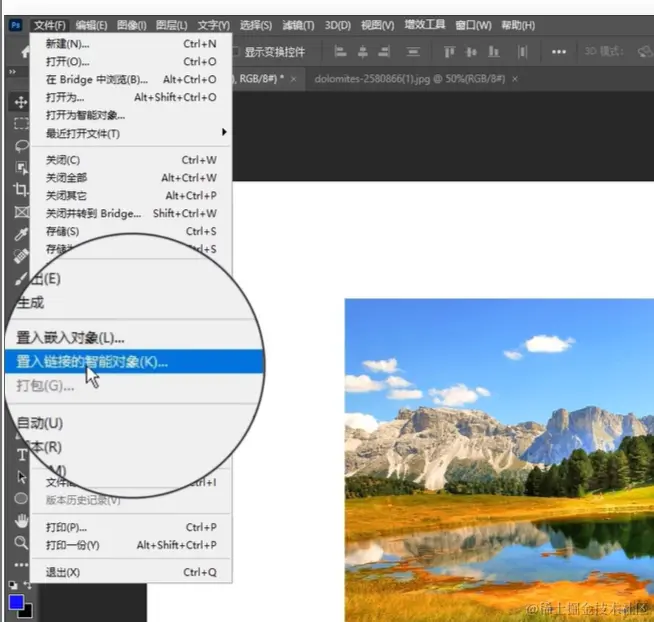Click the swap foreground/background colors icon

(x=28, y=585)
